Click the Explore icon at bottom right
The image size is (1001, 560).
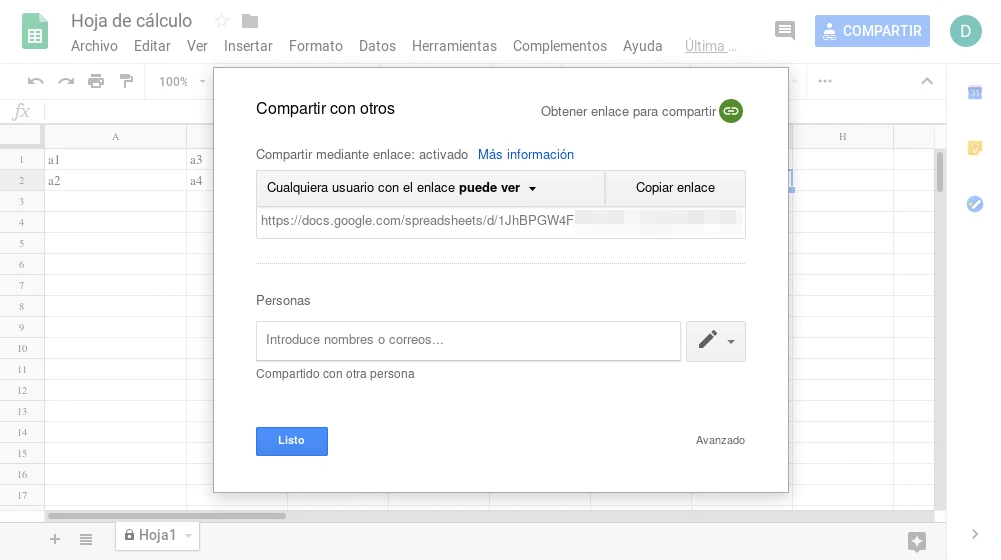pyautogui.click(x=916, y=541)
